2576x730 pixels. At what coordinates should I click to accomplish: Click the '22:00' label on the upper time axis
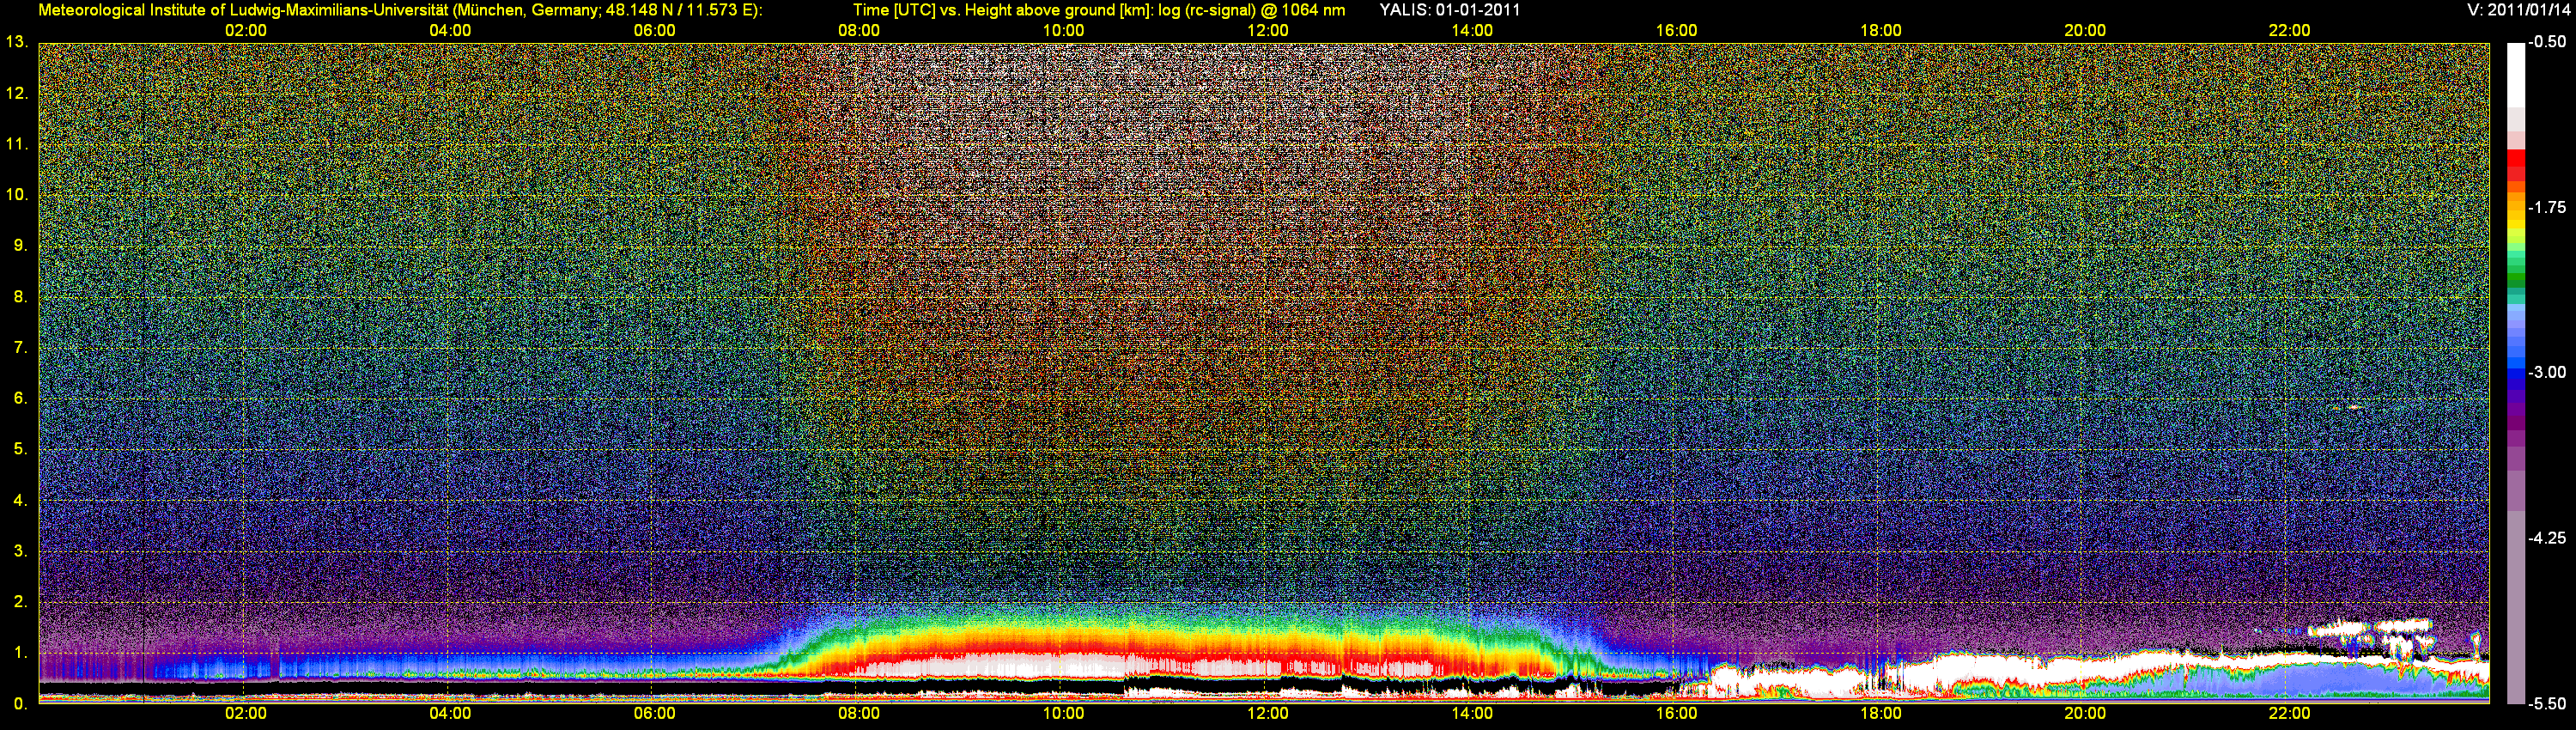[x=2289, y=31]
